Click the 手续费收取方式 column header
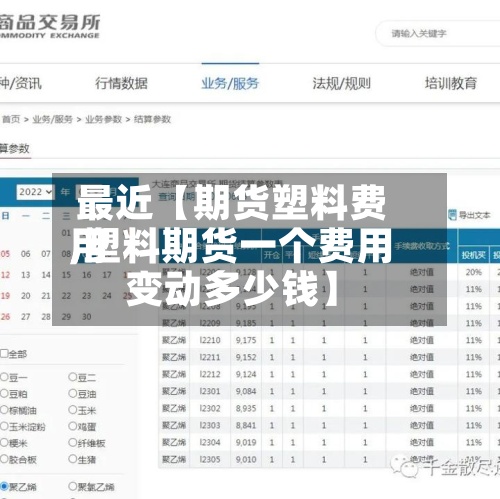The width and height of the screenshot is (500, 499). coord(422,246)
